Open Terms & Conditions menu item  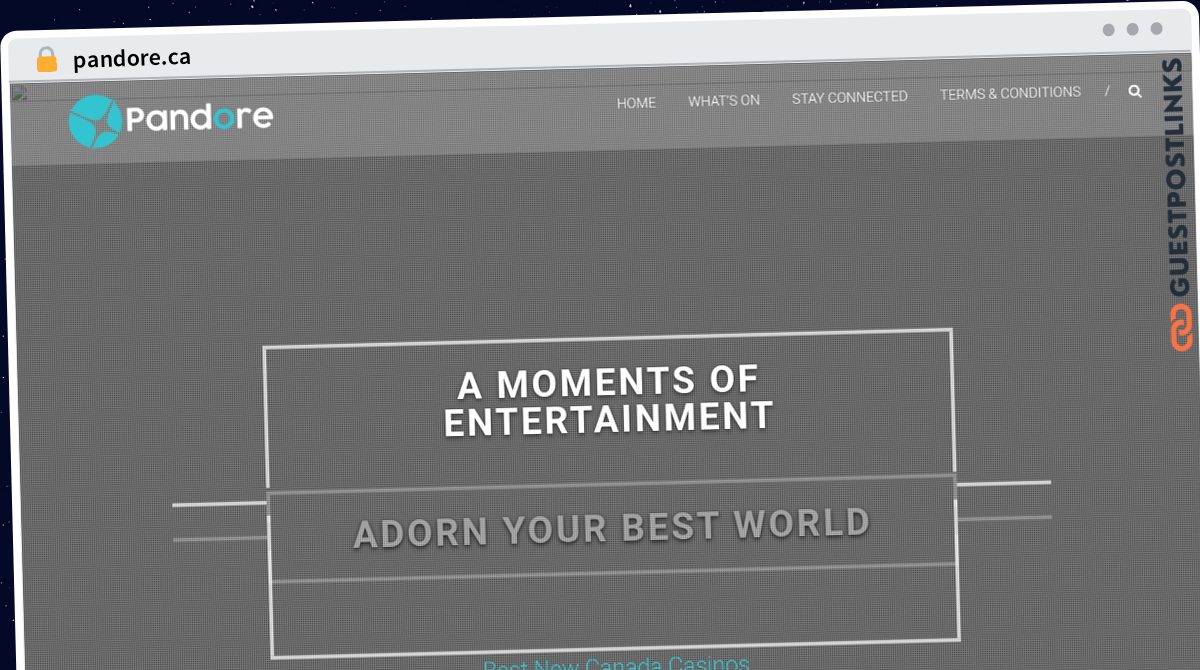click(x=1010, y=93)
